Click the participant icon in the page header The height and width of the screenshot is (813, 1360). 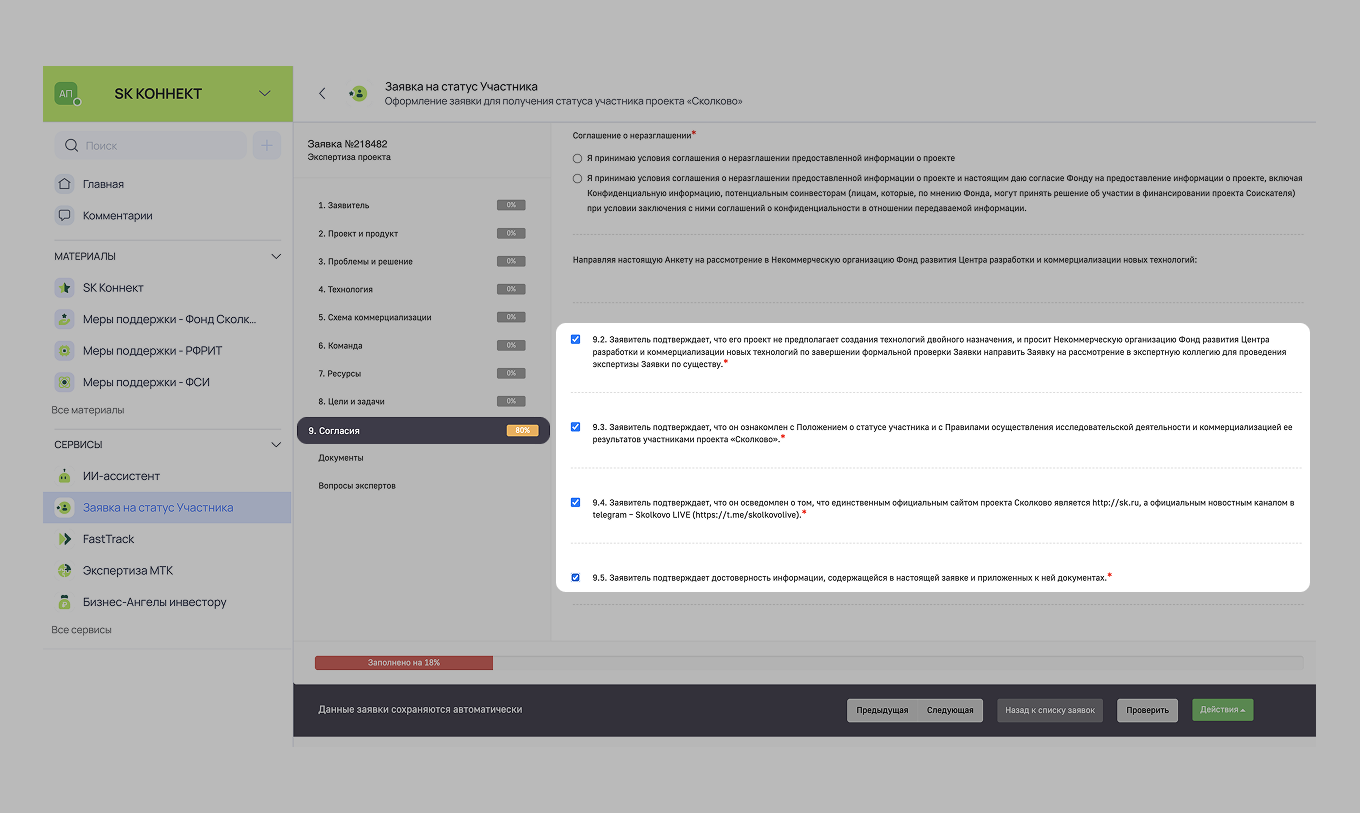tap(357, 93)
